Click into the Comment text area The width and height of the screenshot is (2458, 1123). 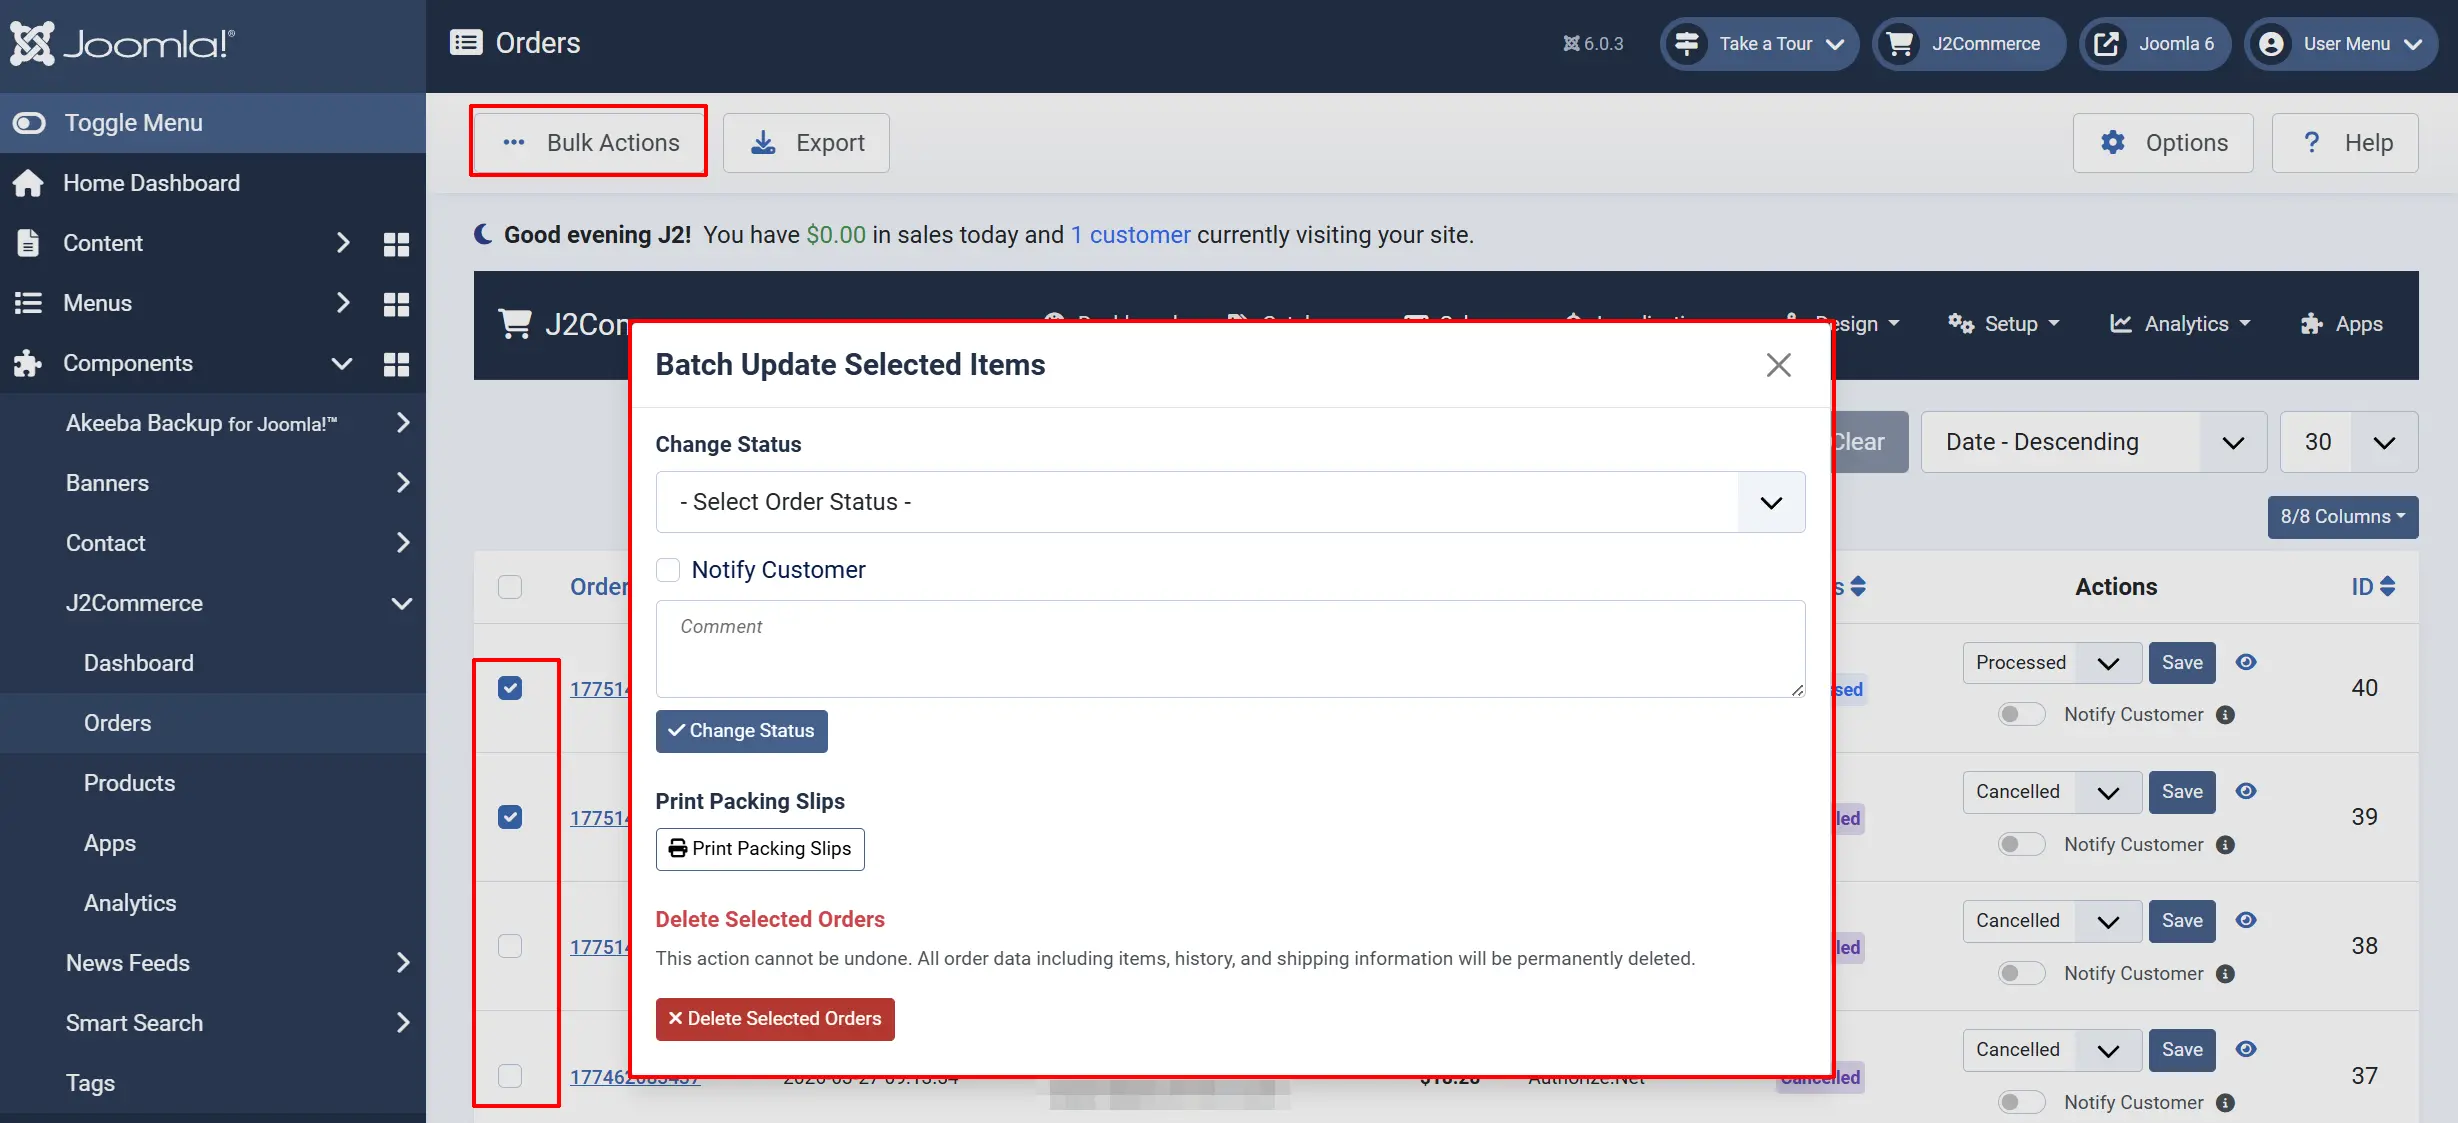pyautogui.click(x=1230, y=649)
